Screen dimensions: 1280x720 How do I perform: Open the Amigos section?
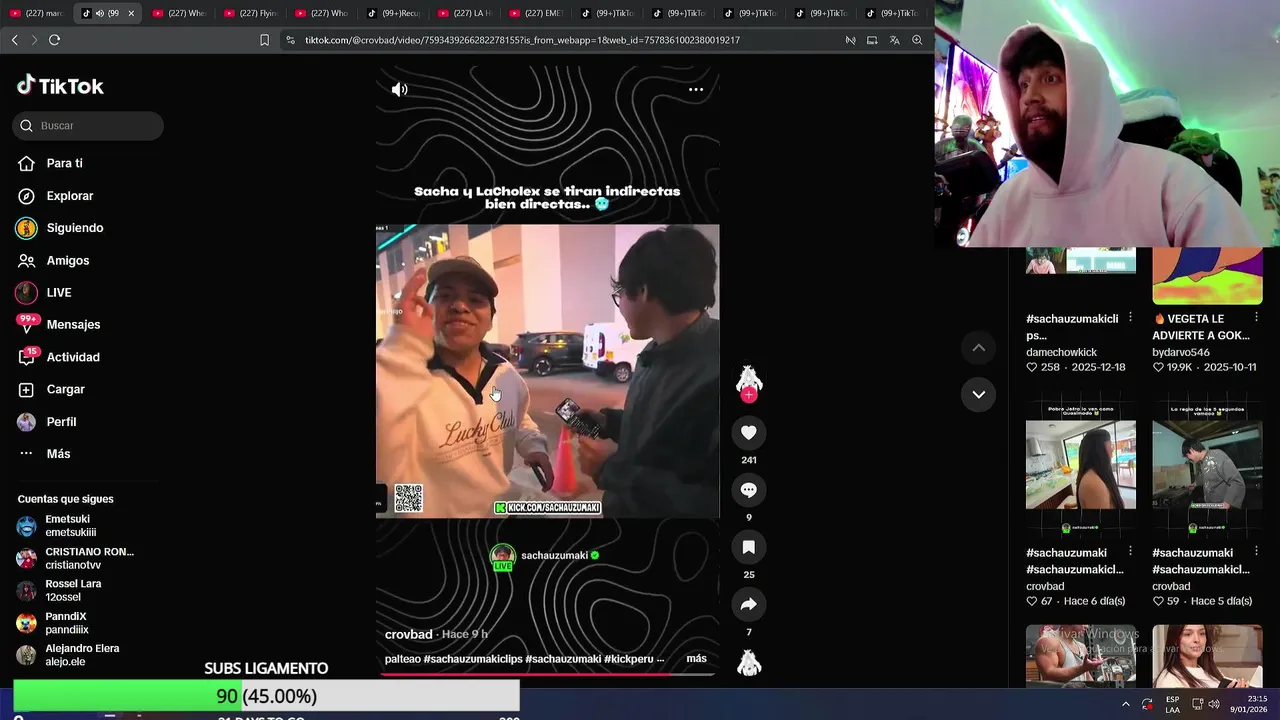(x=67, y=260)
